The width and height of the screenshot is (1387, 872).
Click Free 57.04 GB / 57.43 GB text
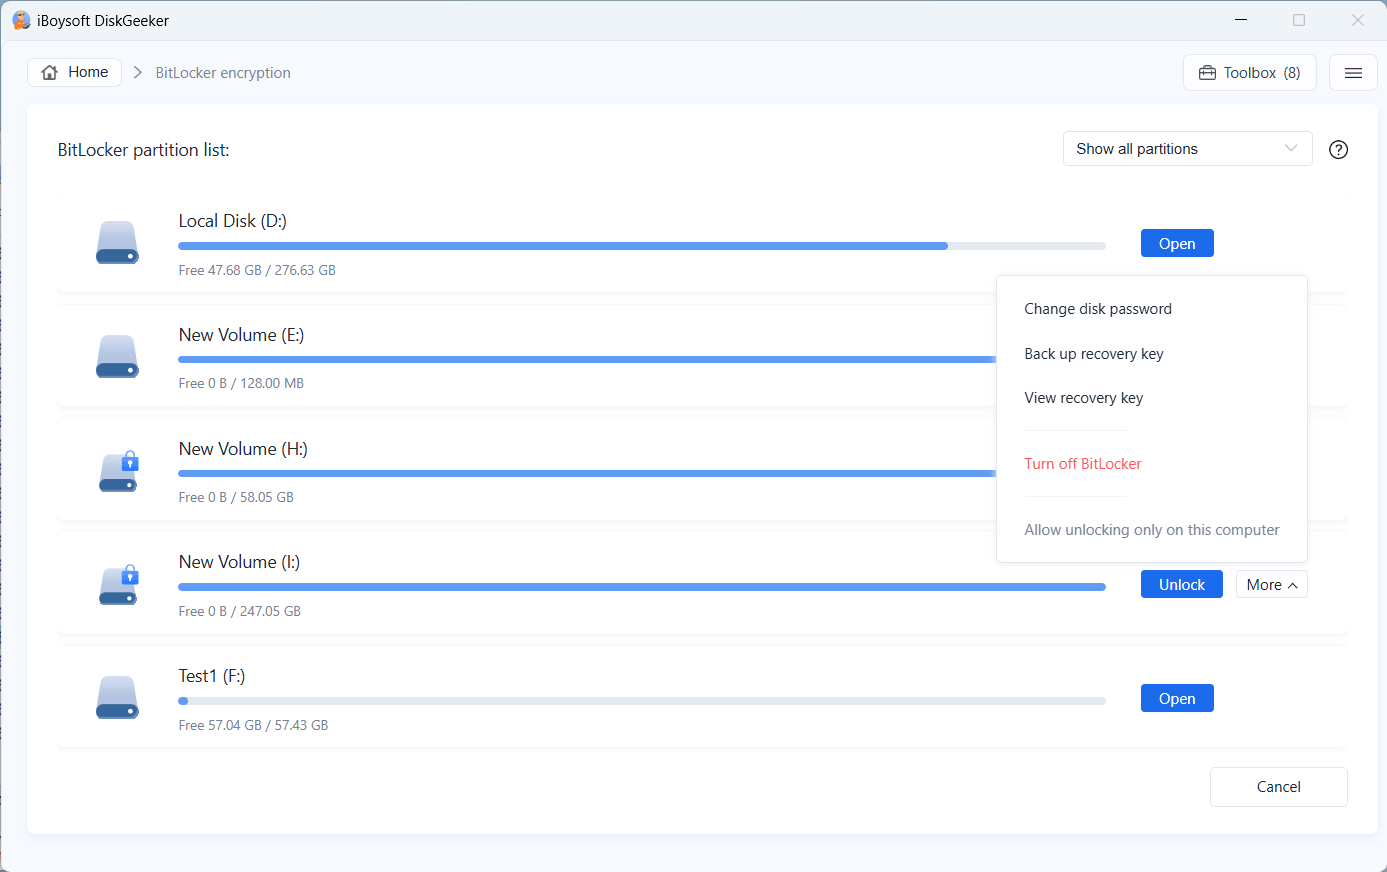coord(253,725)
